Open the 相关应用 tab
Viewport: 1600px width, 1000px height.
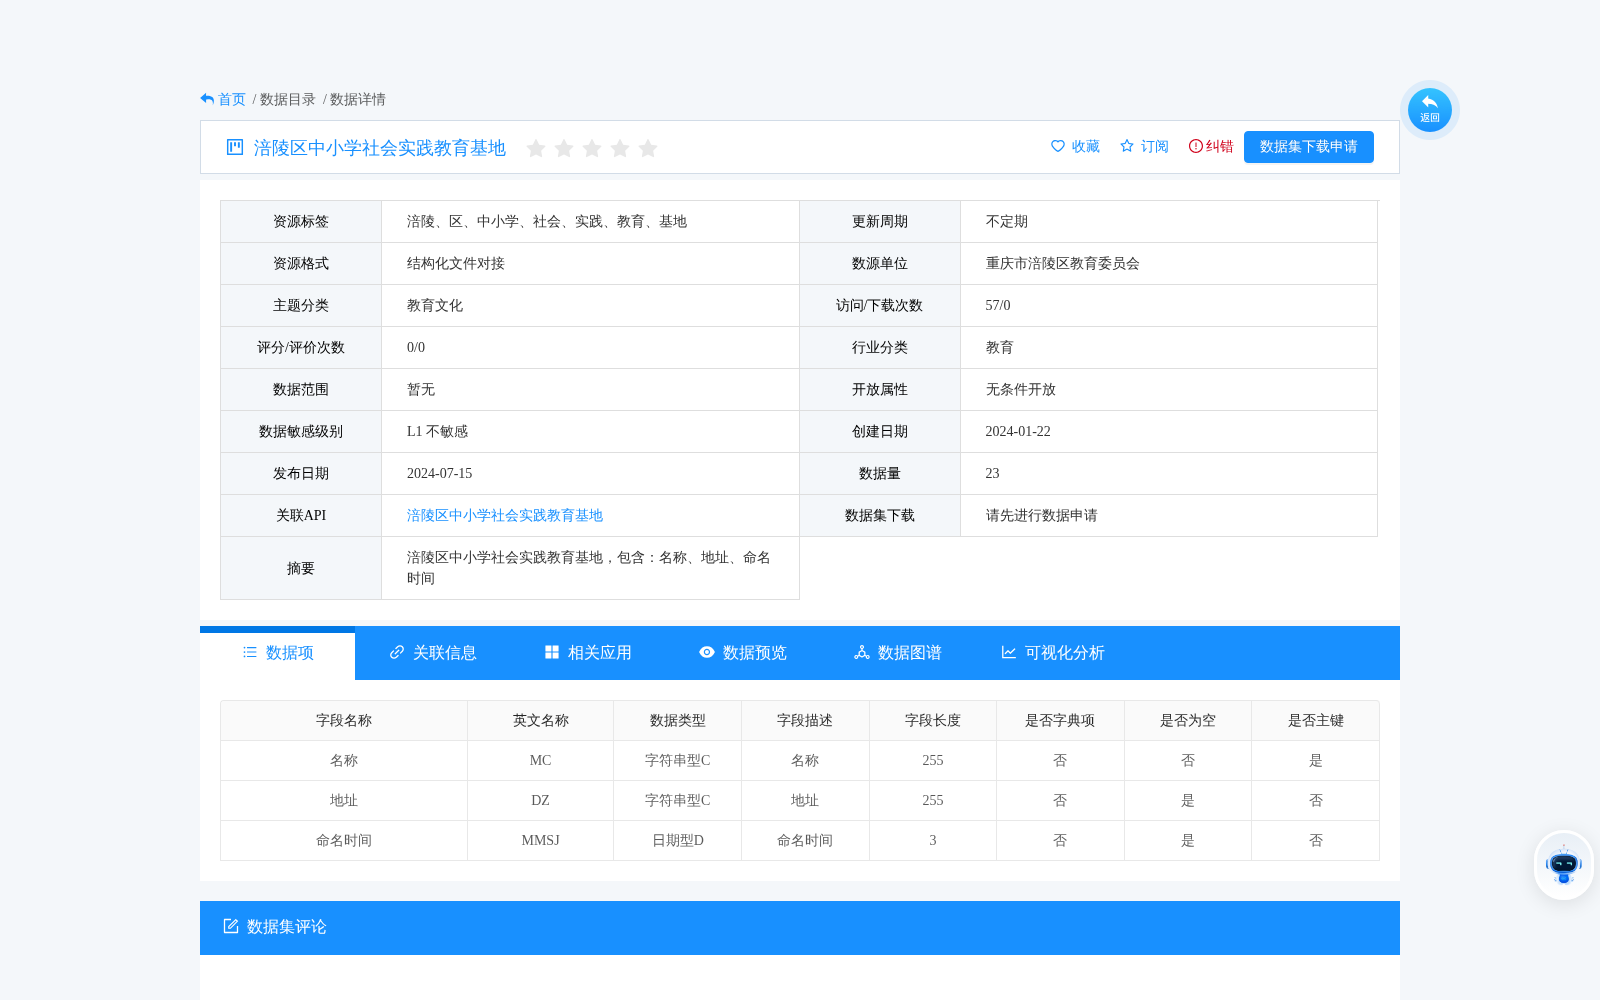588,653
